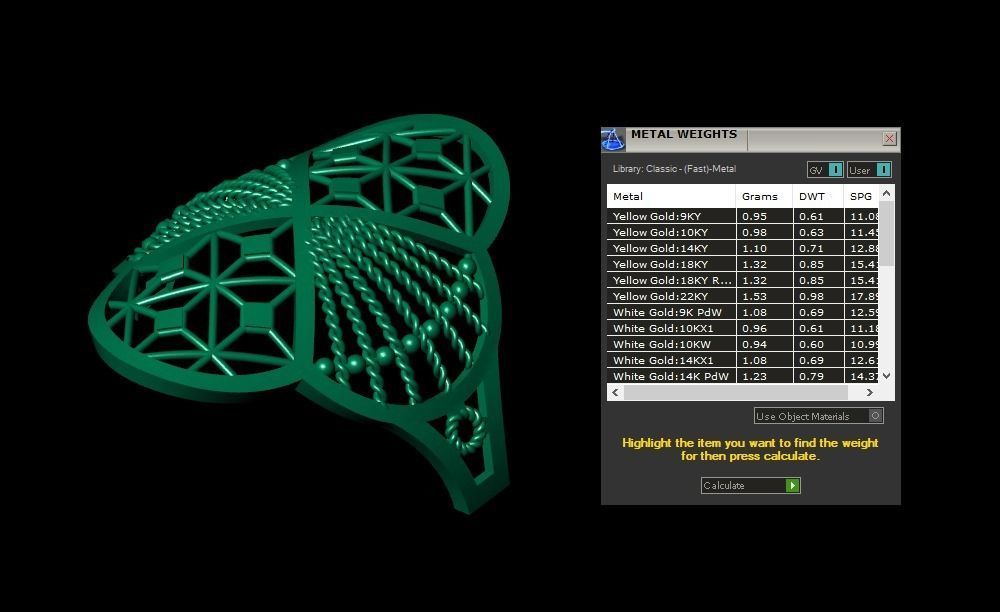The height and width of the screenshot is (612, 1000).
Task: Click the table scroll down arrow
Action: (886, 376)
